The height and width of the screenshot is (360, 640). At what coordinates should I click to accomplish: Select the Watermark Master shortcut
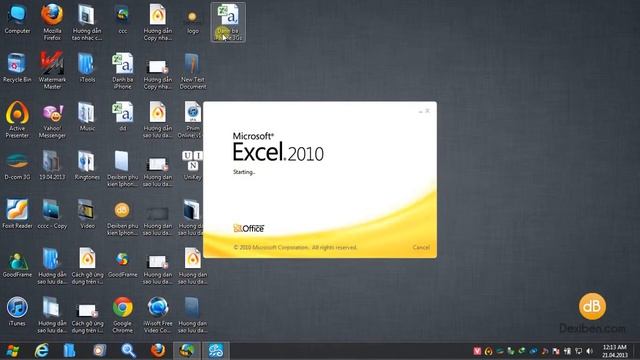52,71
